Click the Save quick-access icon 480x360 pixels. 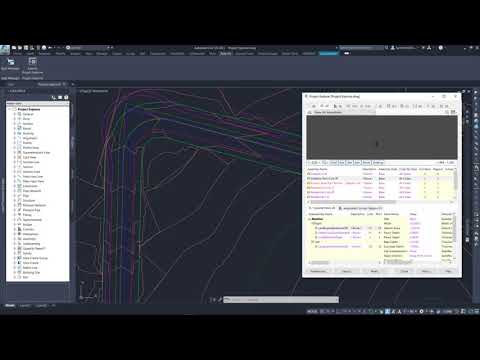pos(26,48)
